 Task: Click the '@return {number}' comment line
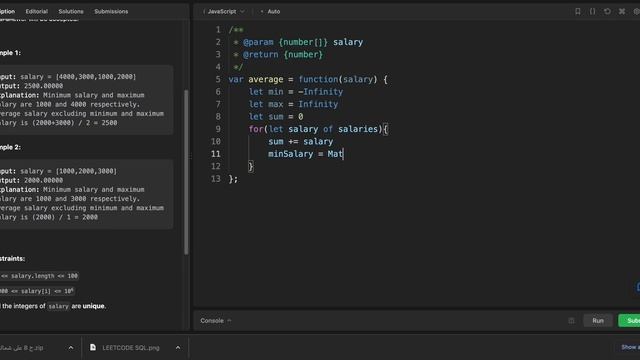[278, 54]
